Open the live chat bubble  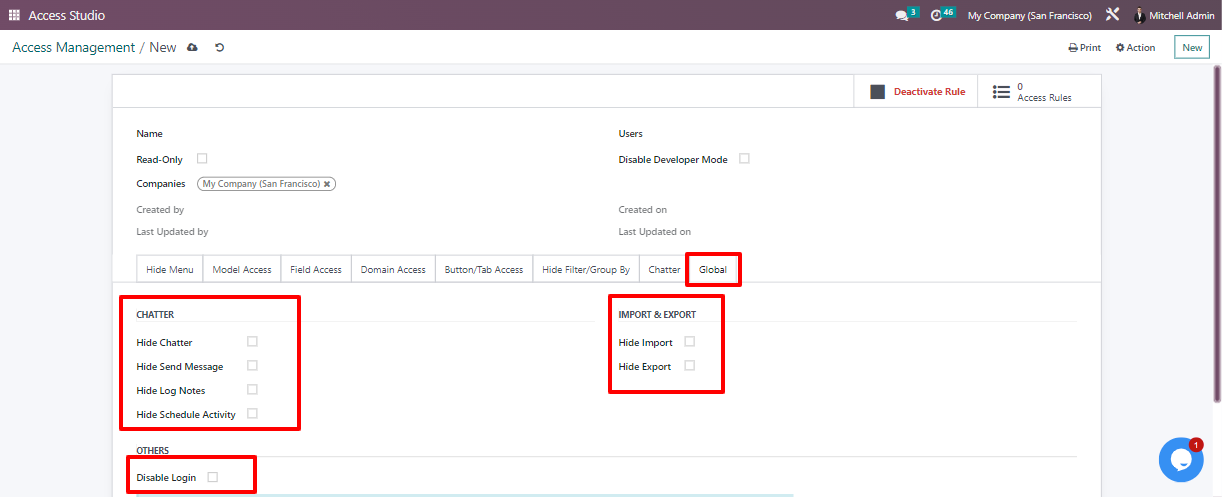point(1180,460)
